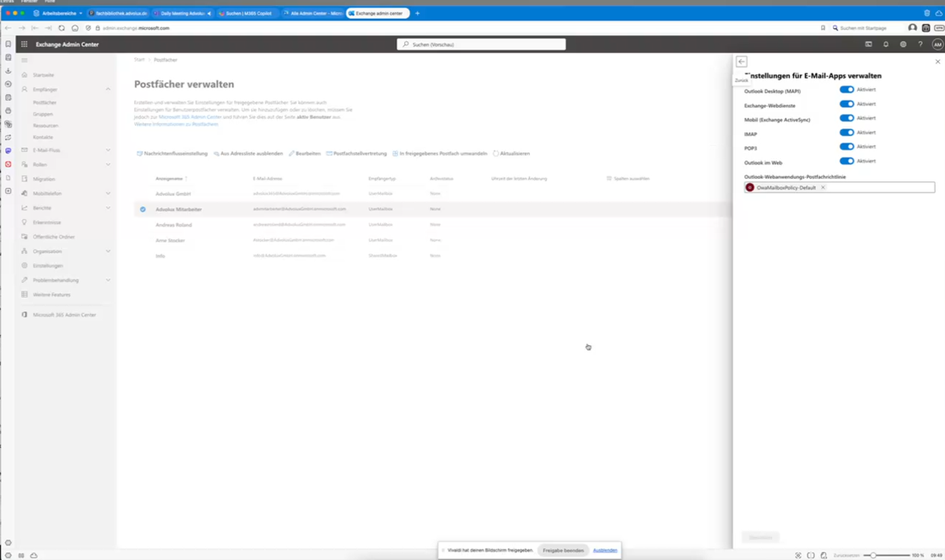Remove the OwaMailboxPolicy-Default tag

click(x=823, y=187)
